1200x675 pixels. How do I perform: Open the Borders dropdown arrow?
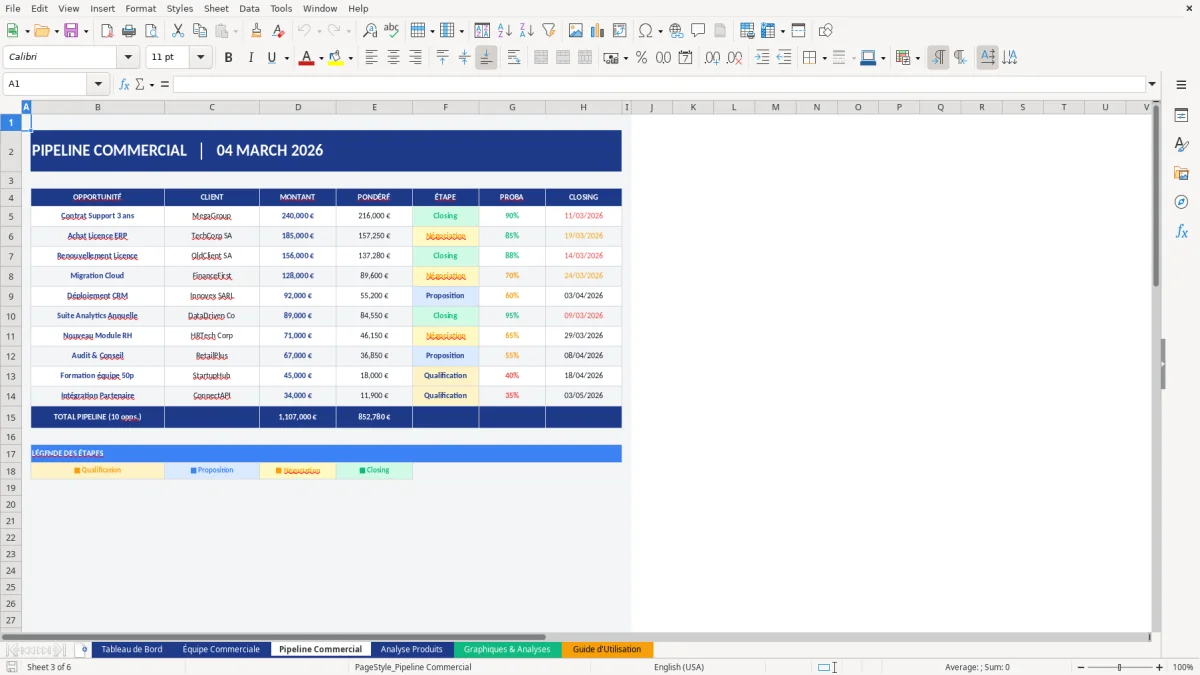coord(824,58)
